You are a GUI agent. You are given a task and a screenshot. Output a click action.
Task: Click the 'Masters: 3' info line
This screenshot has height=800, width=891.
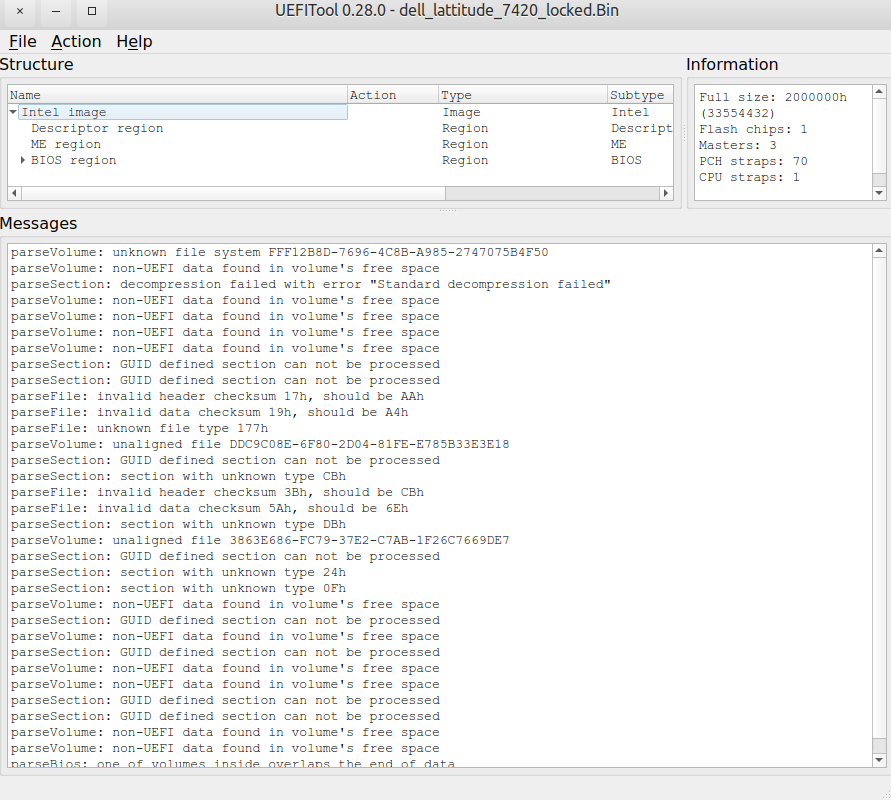738,145
